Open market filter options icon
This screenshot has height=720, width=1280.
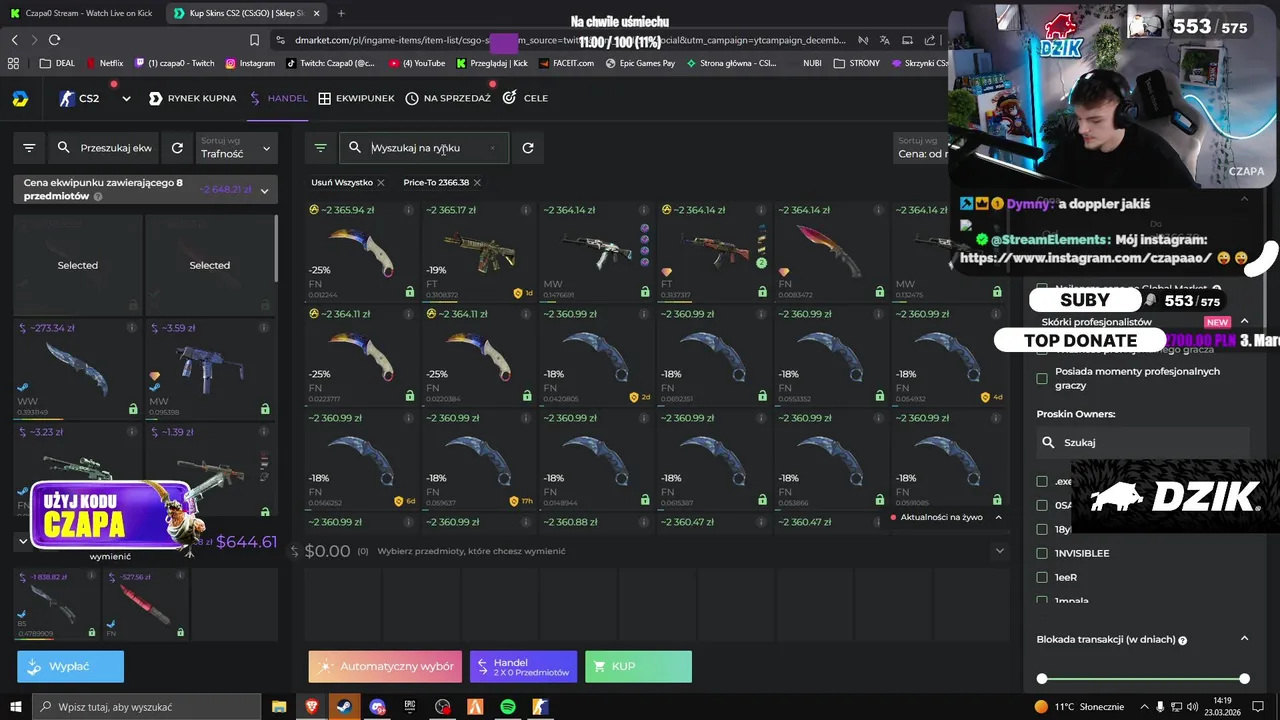[320, 148]
